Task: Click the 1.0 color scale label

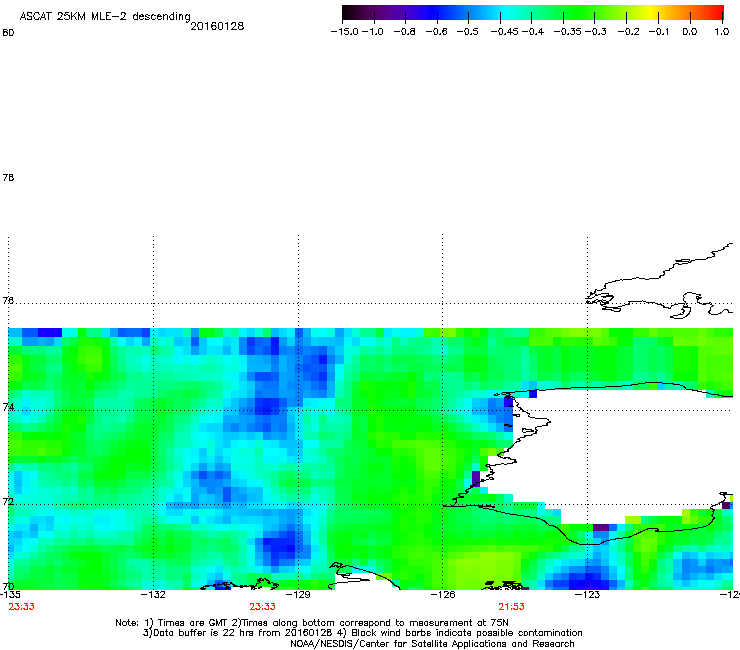Action: tap(722, 32)
